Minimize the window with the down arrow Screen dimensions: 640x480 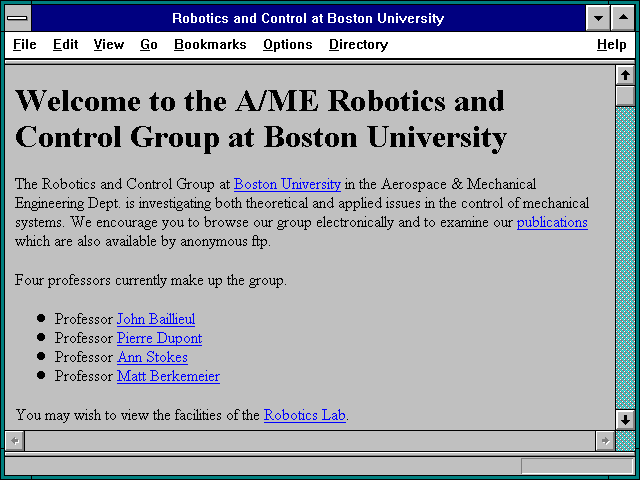[x=598, y=18]
